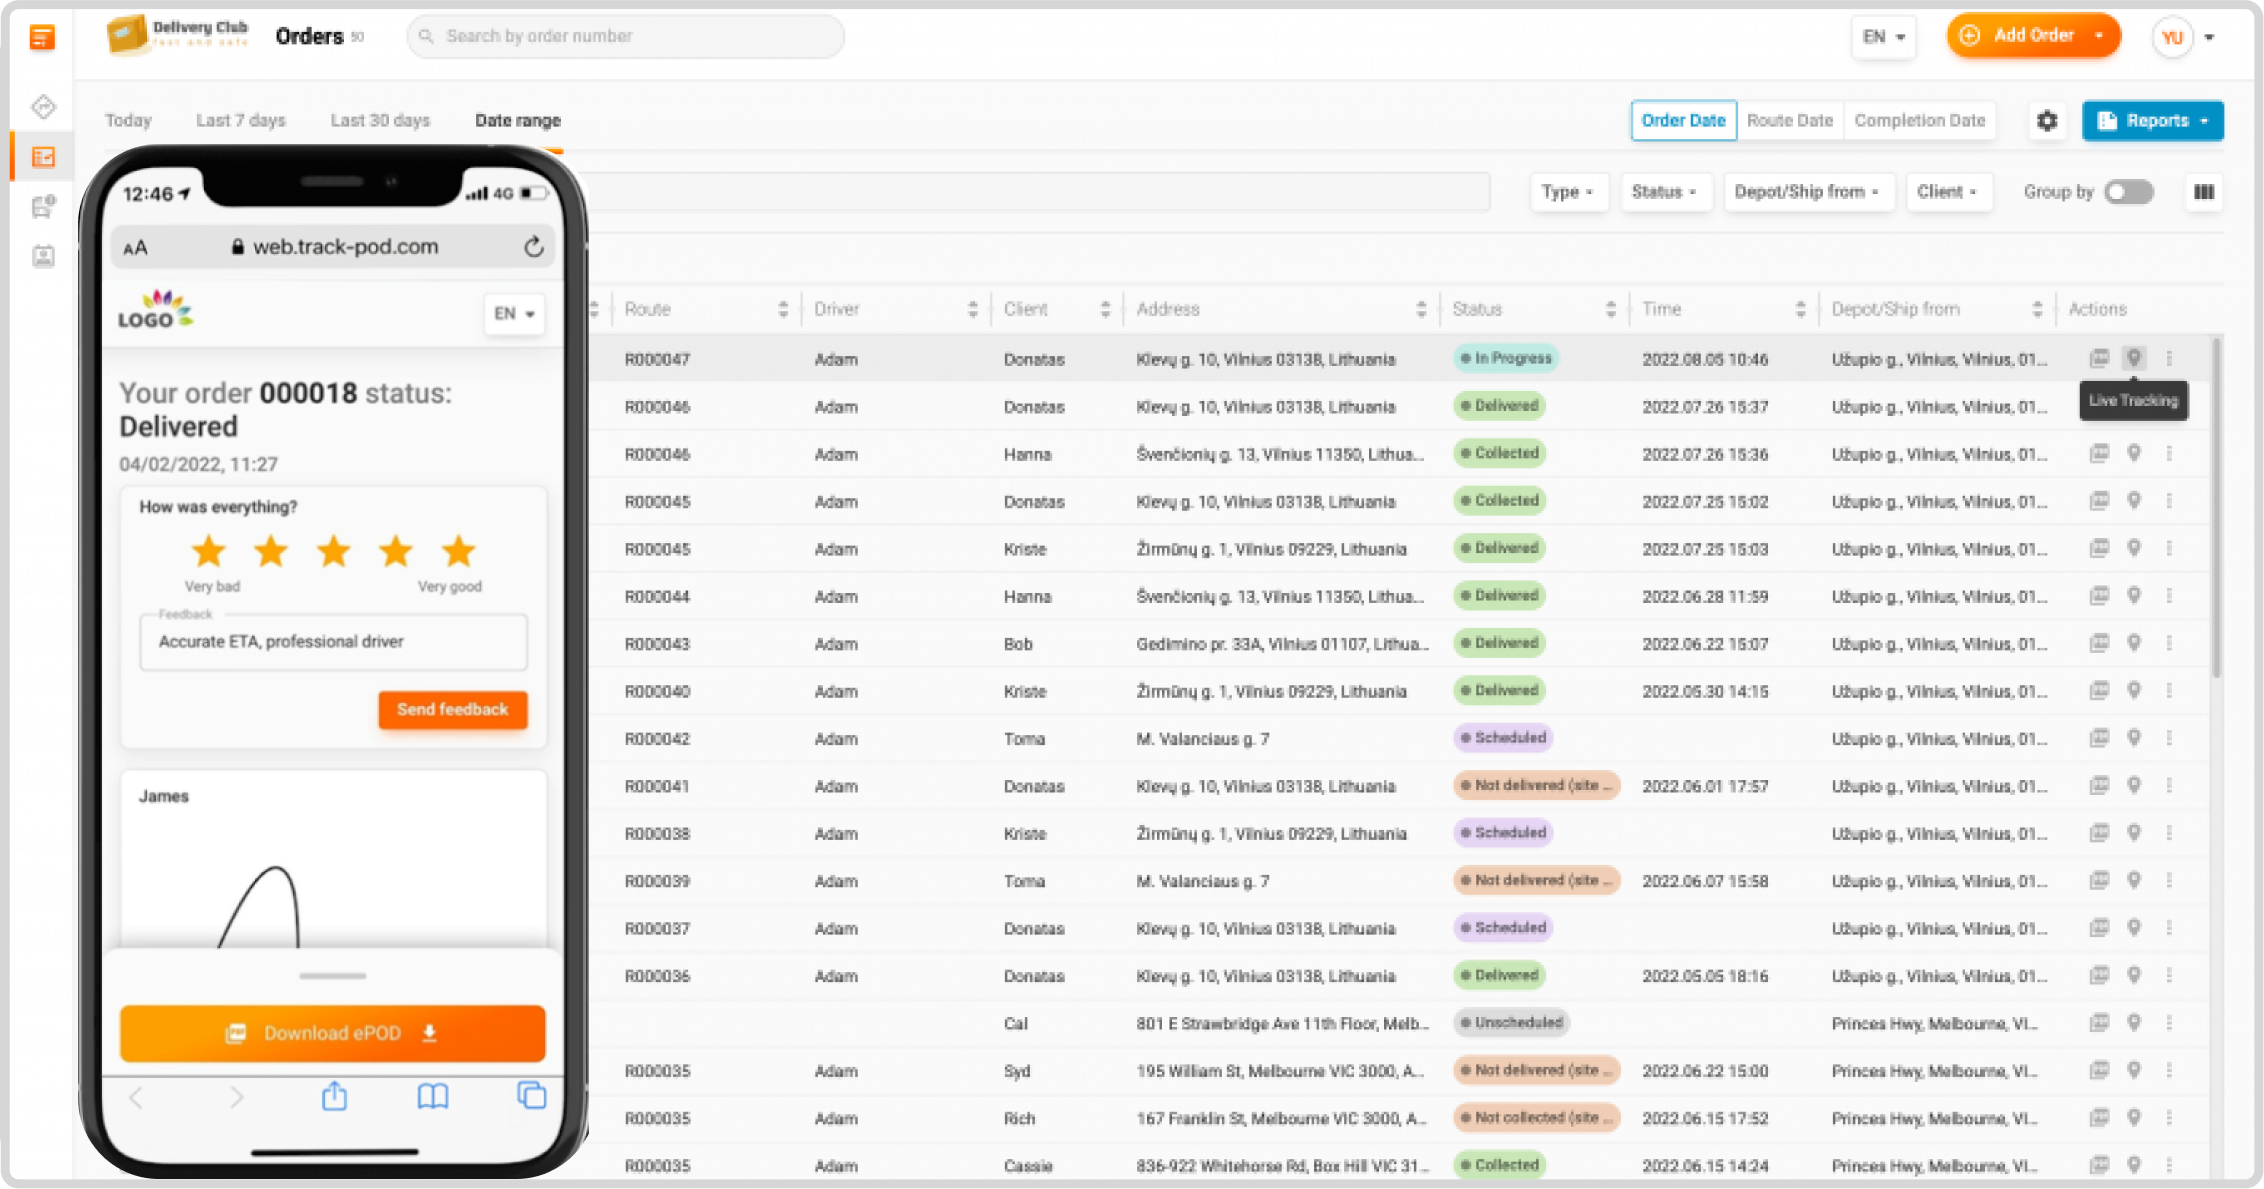
Task: Switch to Date range tab
Action: [518, 120]
